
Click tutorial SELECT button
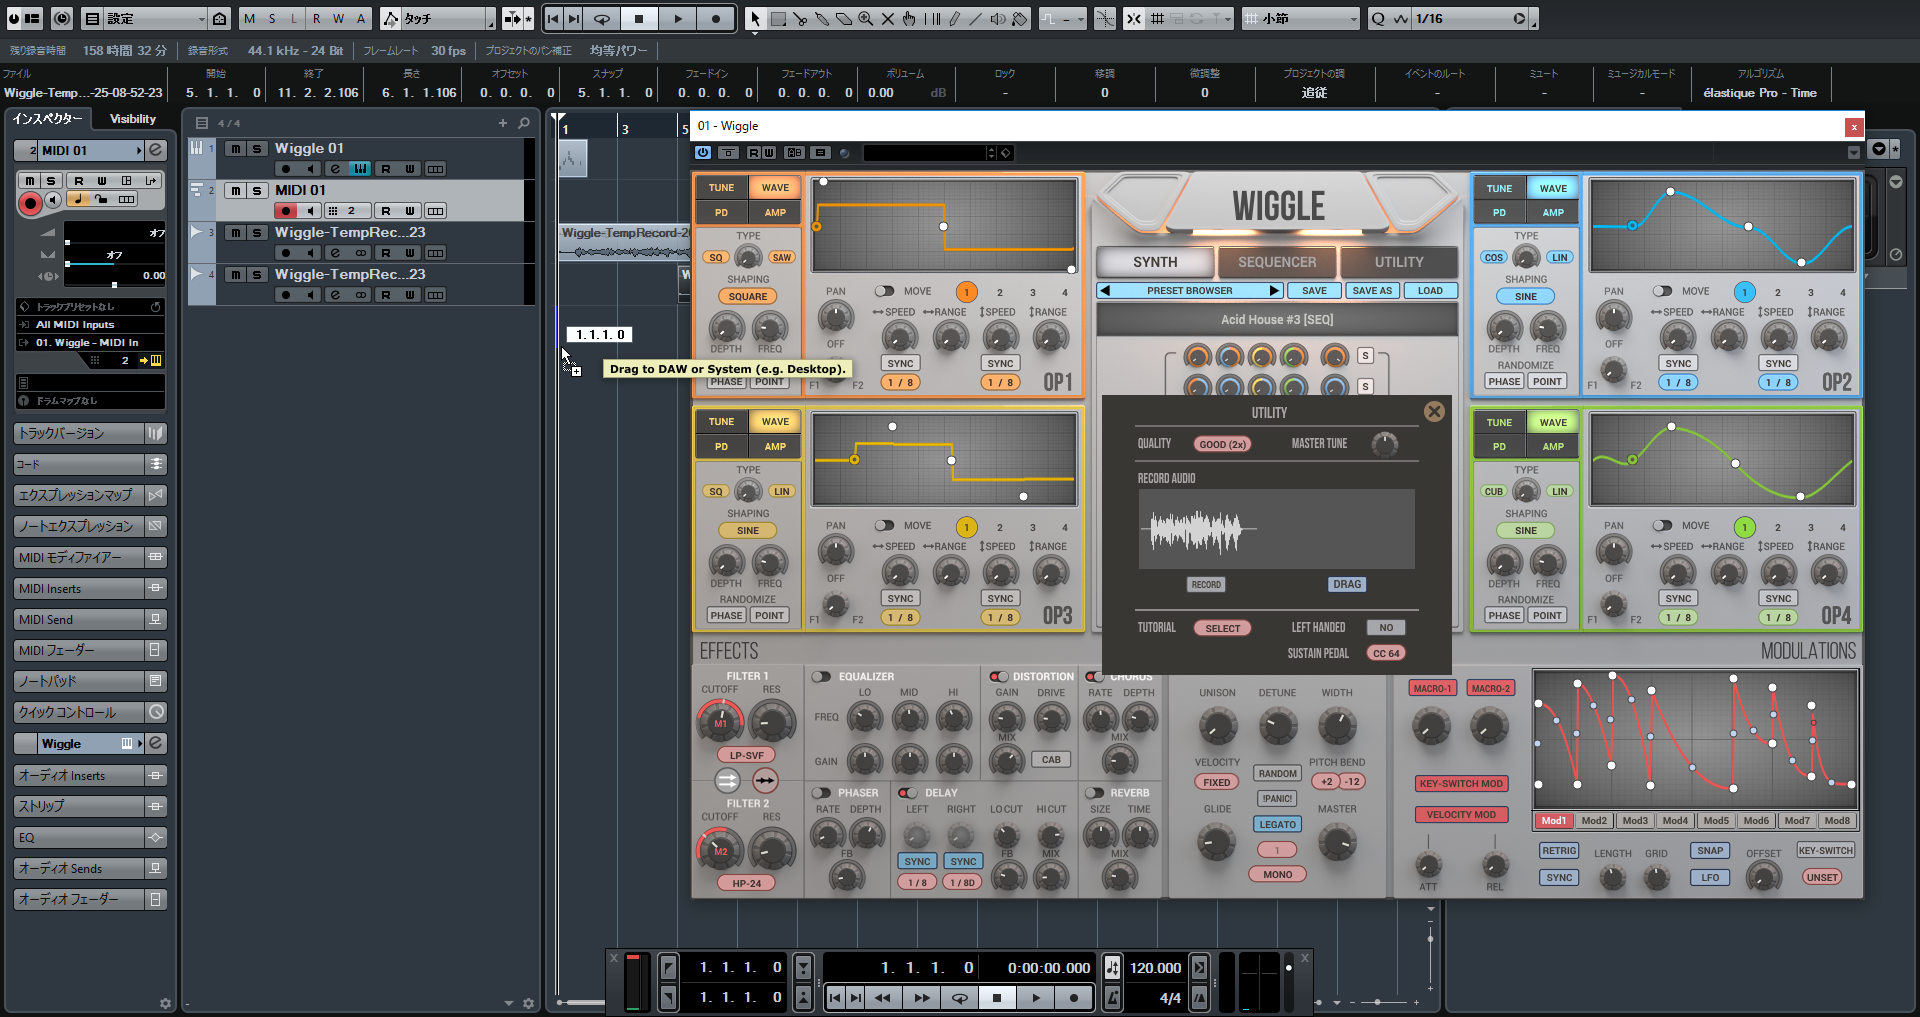(1222, 628)
